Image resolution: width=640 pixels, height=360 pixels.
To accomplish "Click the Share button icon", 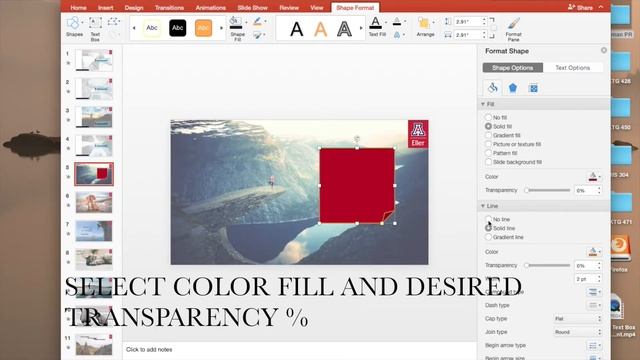I will pos(571,7).
